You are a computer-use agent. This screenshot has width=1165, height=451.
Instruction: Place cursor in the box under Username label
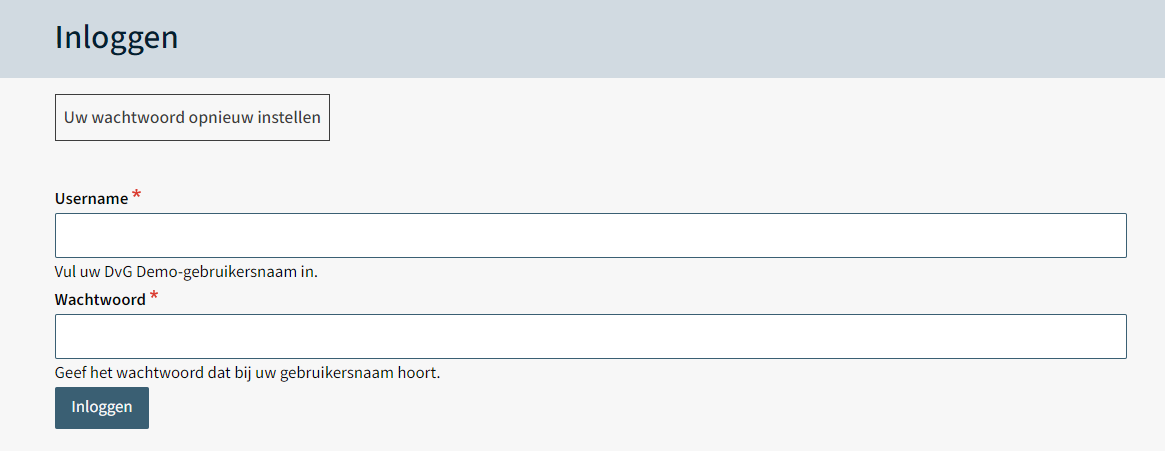click(x=590, y=235)
